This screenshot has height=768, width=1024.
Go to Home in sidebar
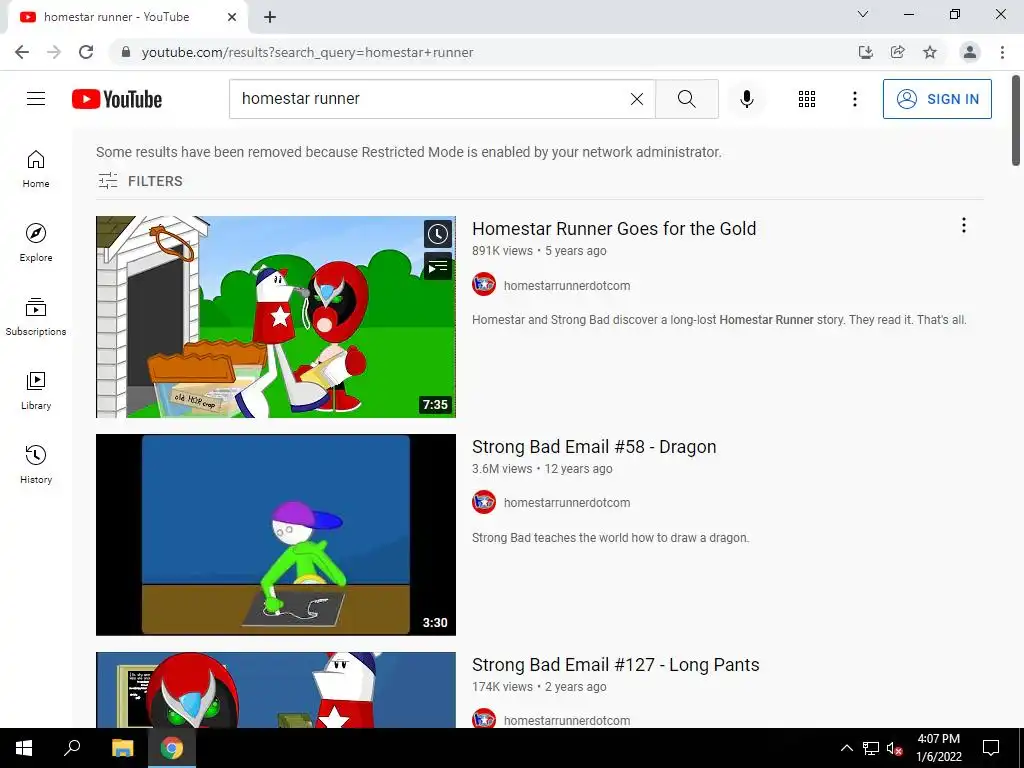tap(36, 168)
